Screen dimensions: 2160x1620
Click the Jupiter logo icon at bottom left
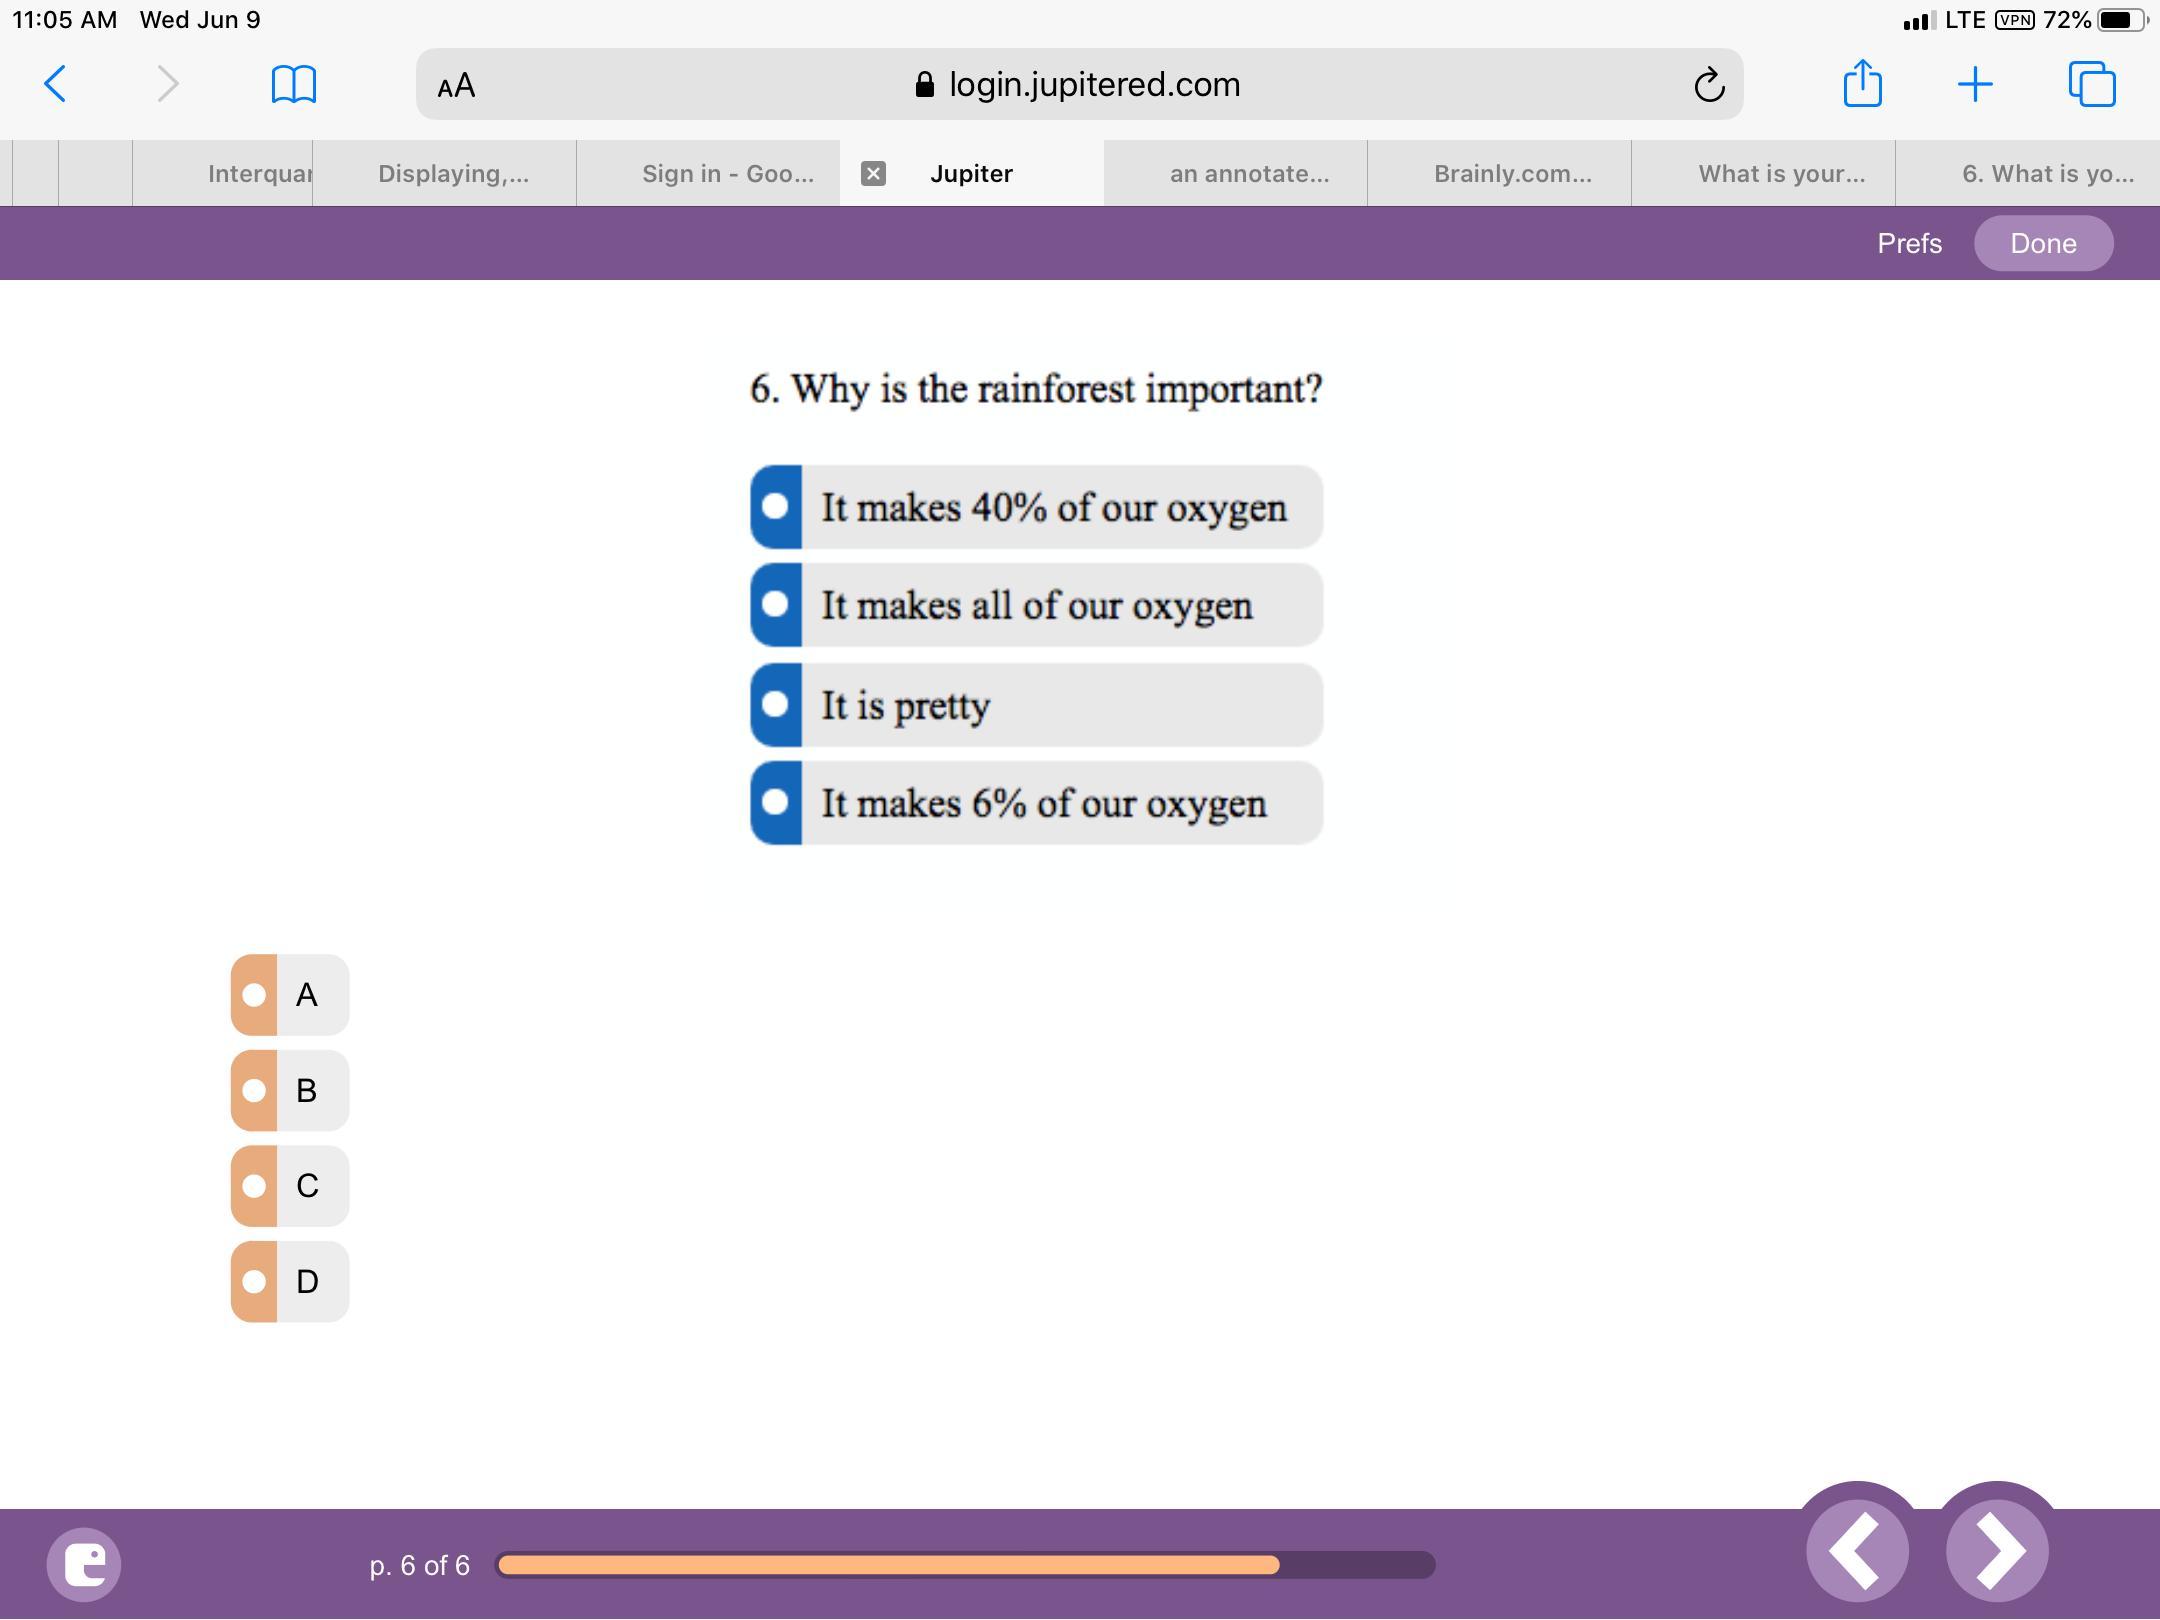point(84,1564)
